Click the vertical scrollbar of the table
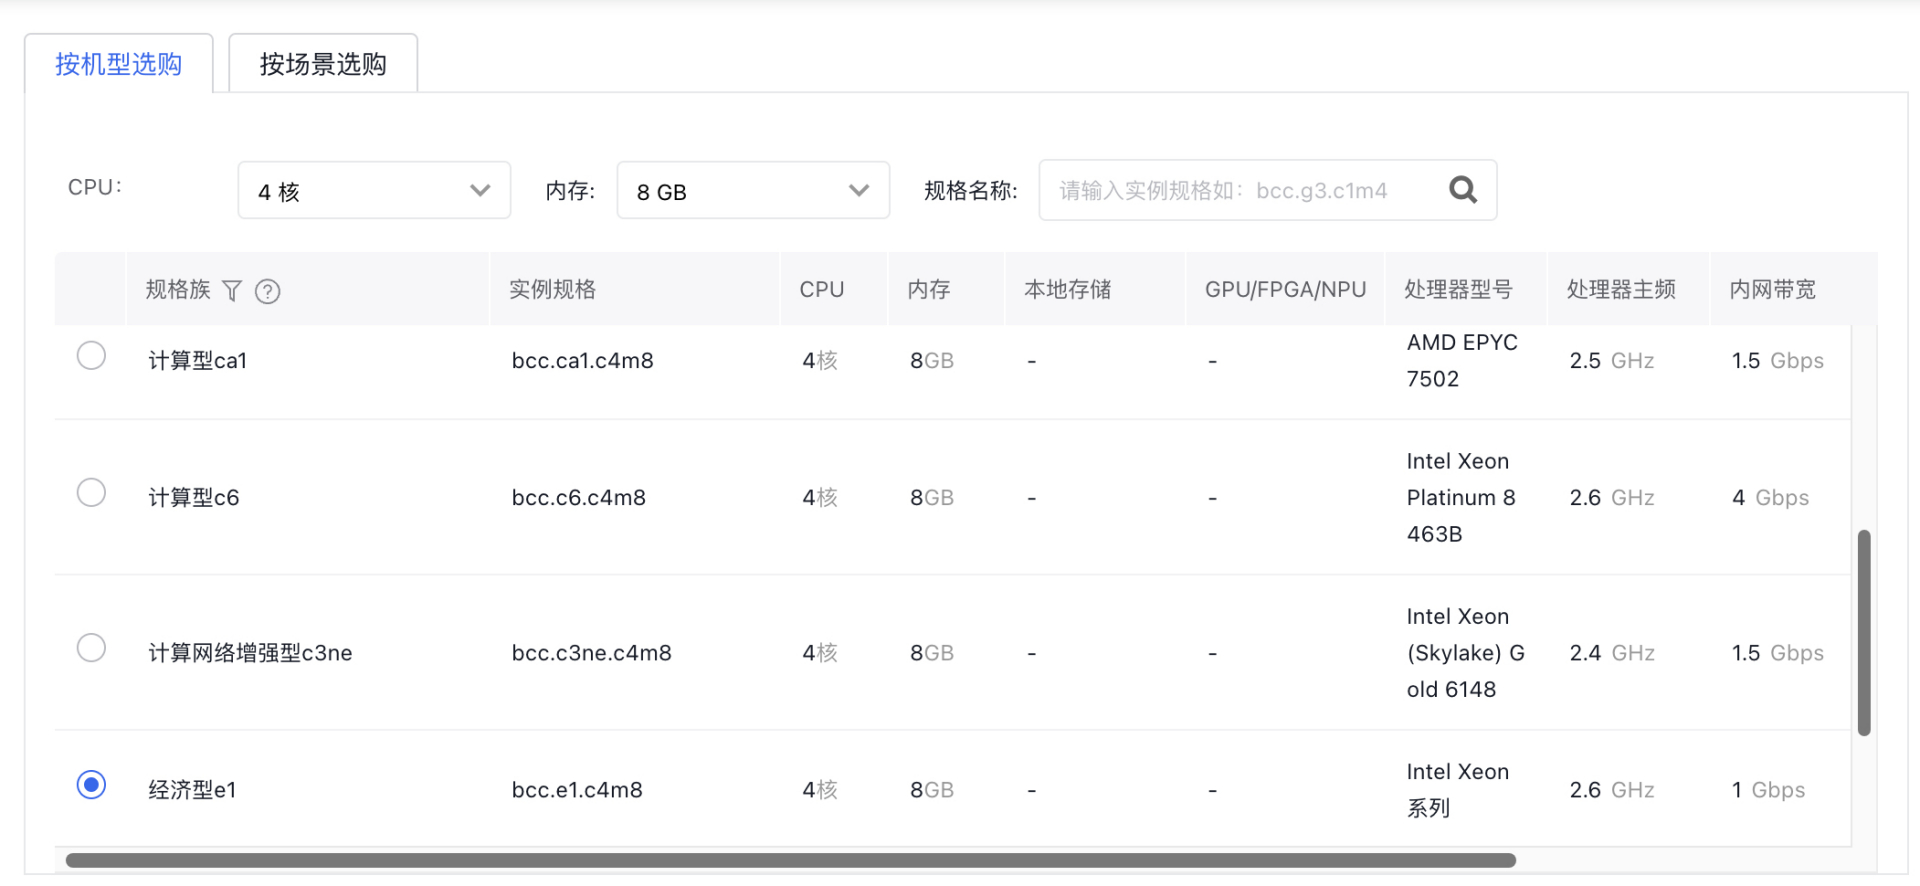The image size is (1920, 886). tap(1864, 632)
